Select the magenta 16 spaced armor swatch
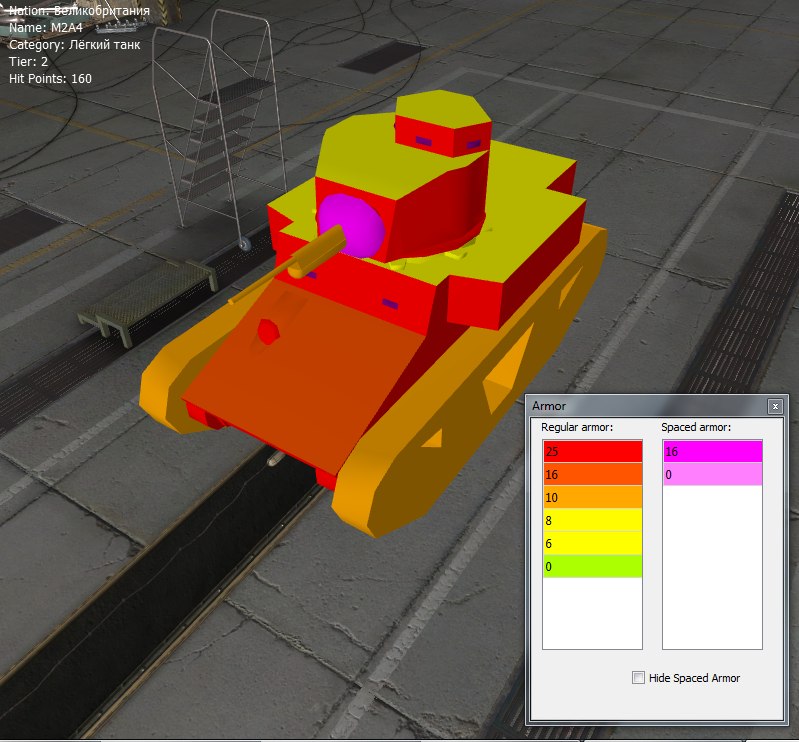The image size is (799, 742). [x=713, y=451]
